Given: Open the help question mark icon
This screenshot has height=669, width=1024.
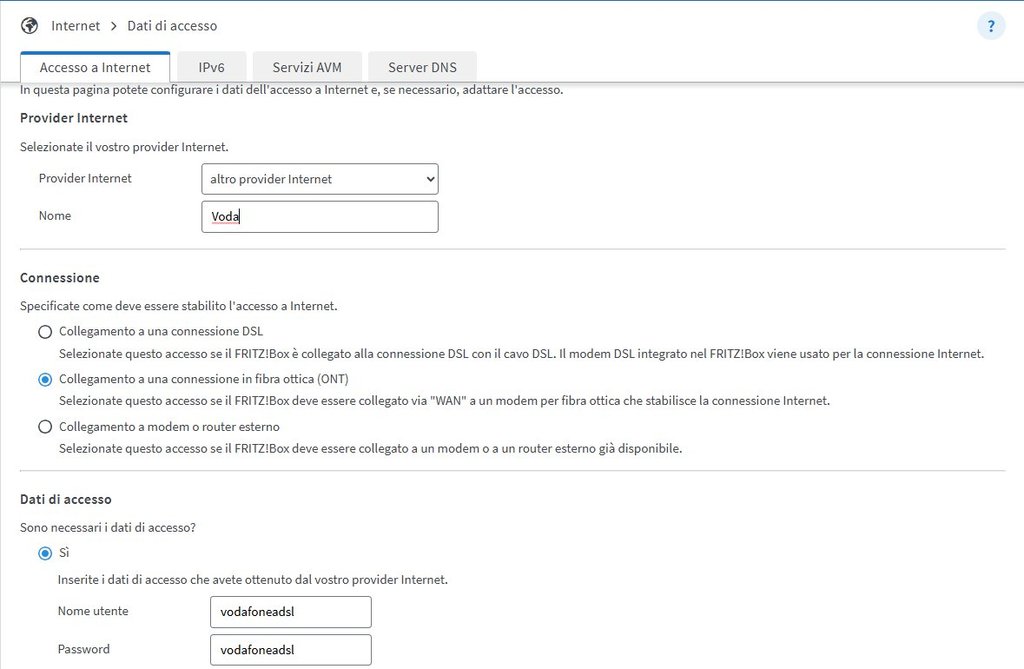Looking at the screenshot, I should tap(990, 26).
